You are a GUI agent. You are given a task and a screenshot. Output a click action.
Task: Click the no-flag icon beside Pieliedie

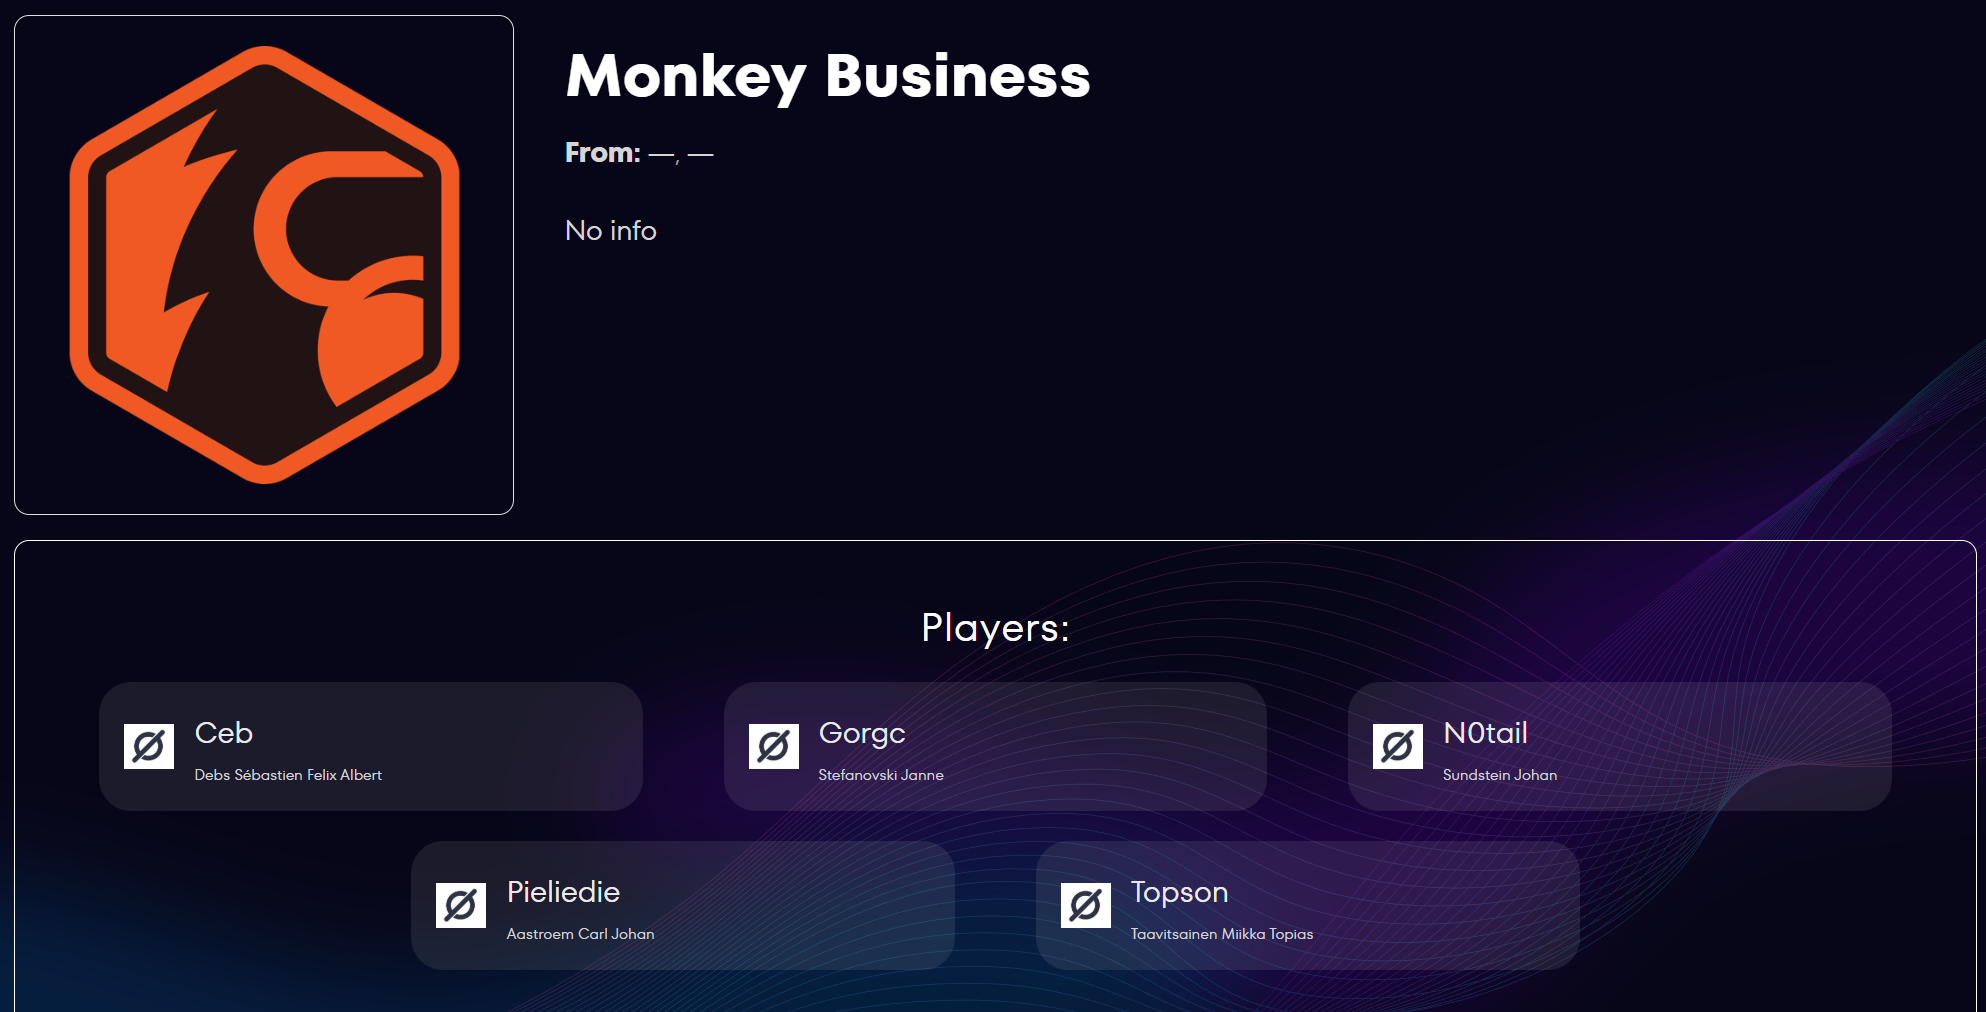(x=461, y=905)
